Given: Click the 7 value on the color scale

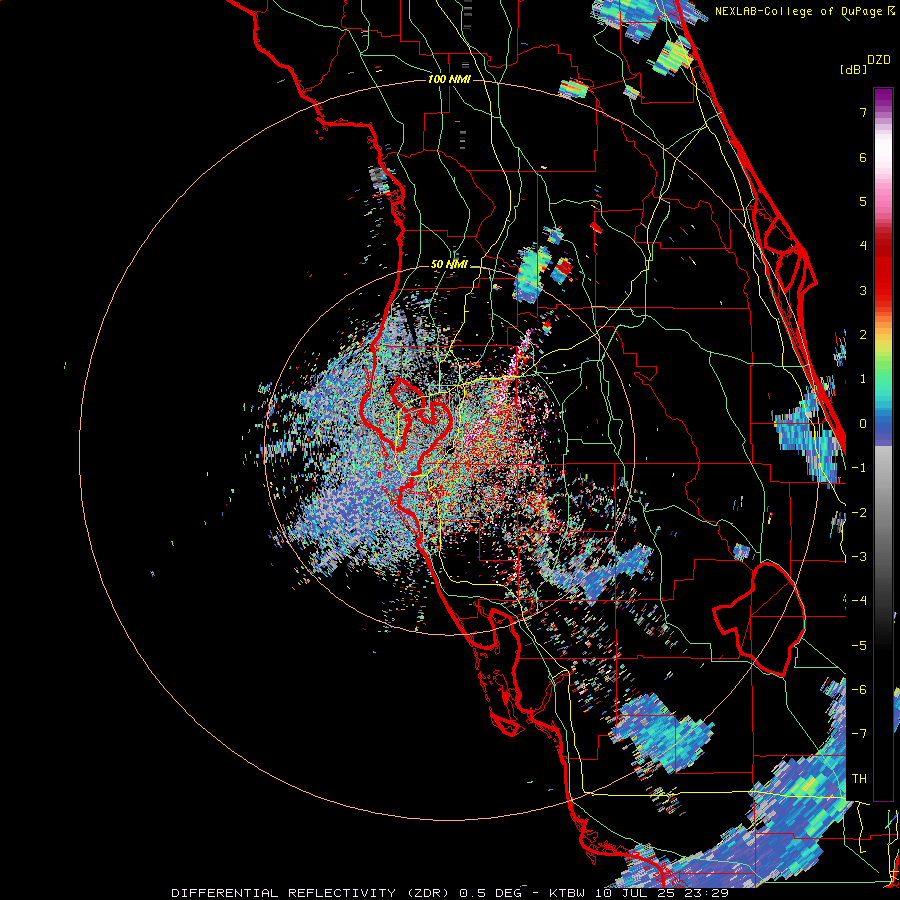Looking at the screenshot, I should pos(863,112).
